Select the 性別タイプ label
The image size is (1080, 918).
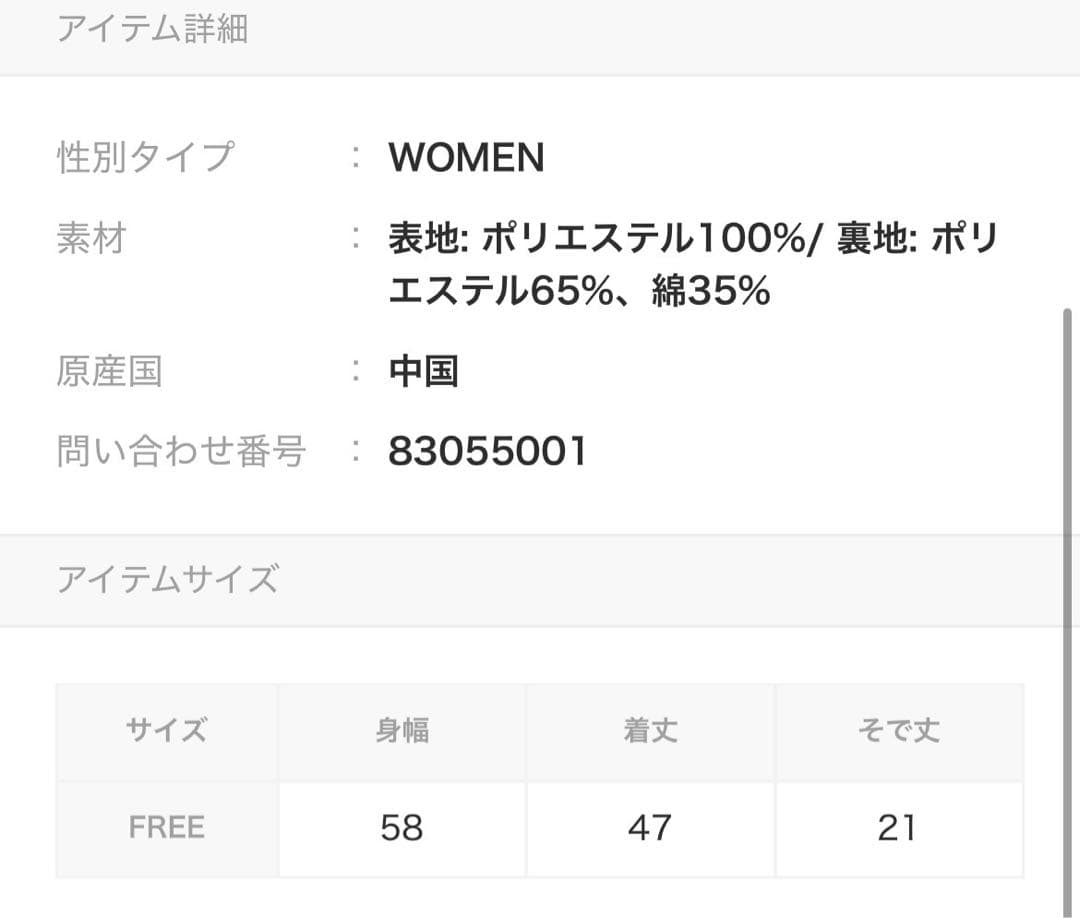tap(145, 158)
